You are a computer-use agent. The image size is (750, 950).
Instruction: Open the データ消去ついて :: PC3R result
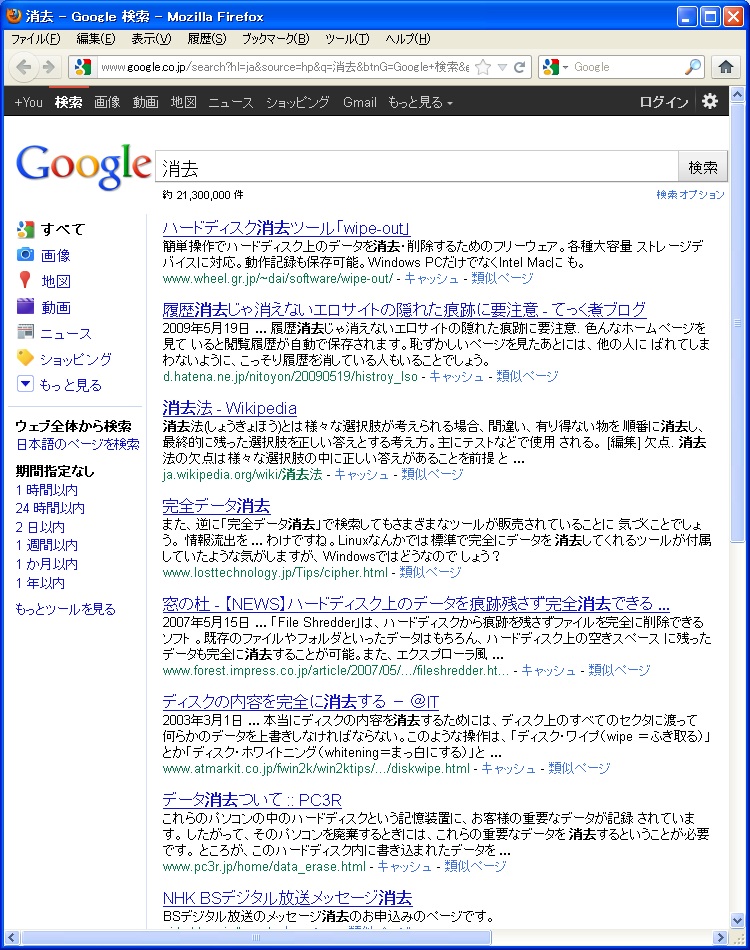point(252,800)
